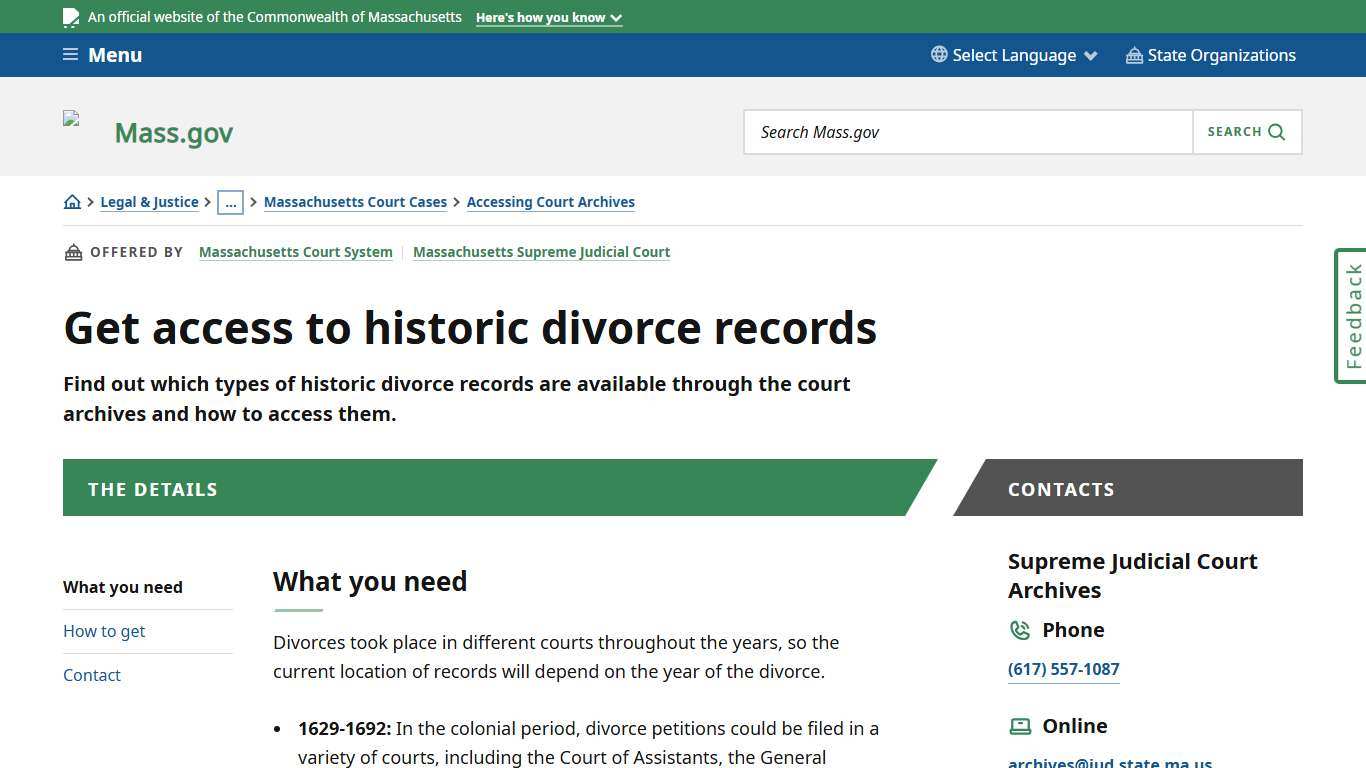1366x768 pixels.
Task: Switch to the CONTACTS section header
Action: pos(1061,489)
